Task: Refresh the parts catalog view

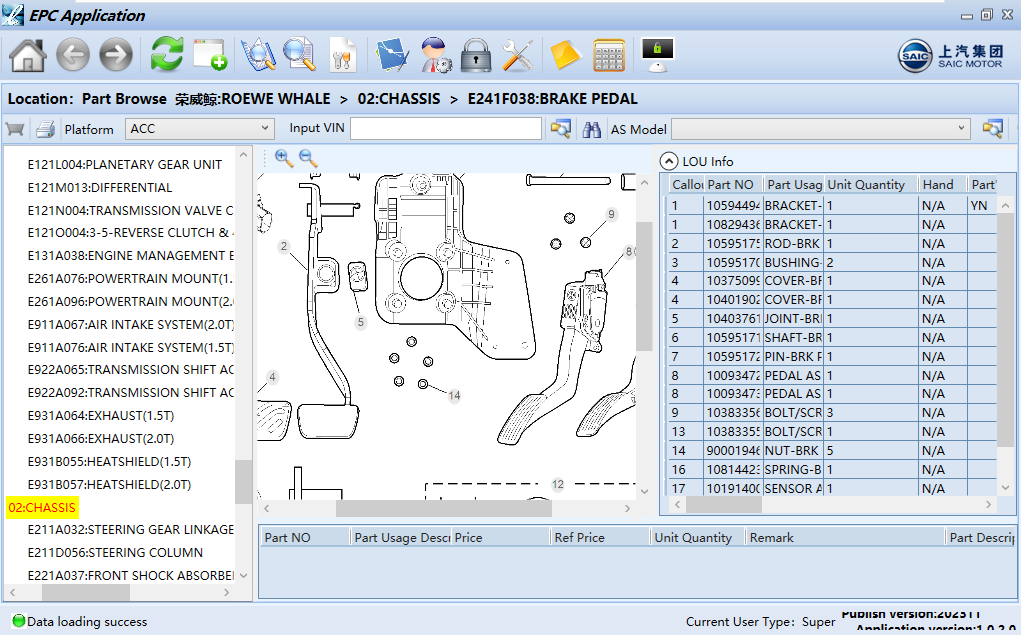Action: click(x=167, y=56)
